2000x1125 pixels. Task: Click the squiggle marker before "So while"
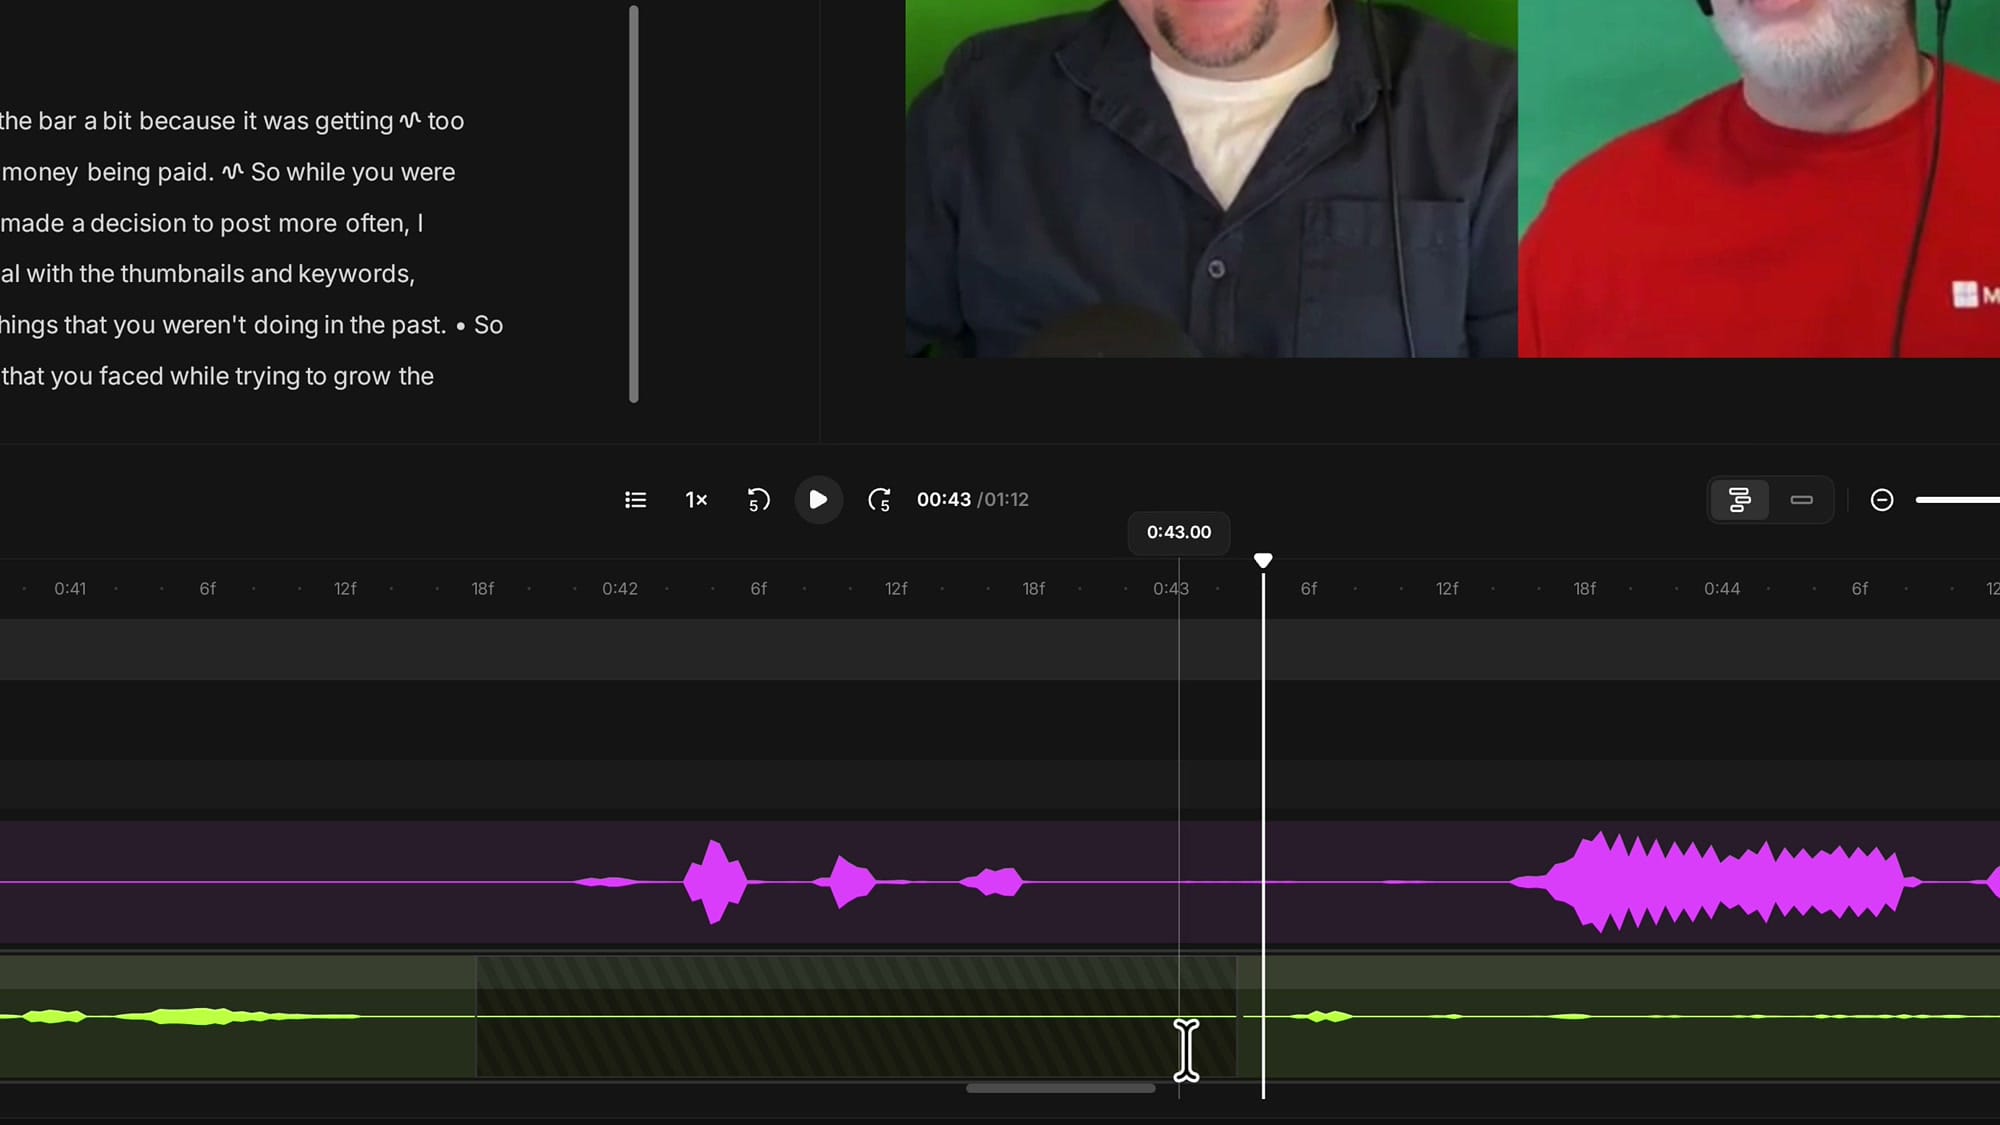(x=232, y=172)
